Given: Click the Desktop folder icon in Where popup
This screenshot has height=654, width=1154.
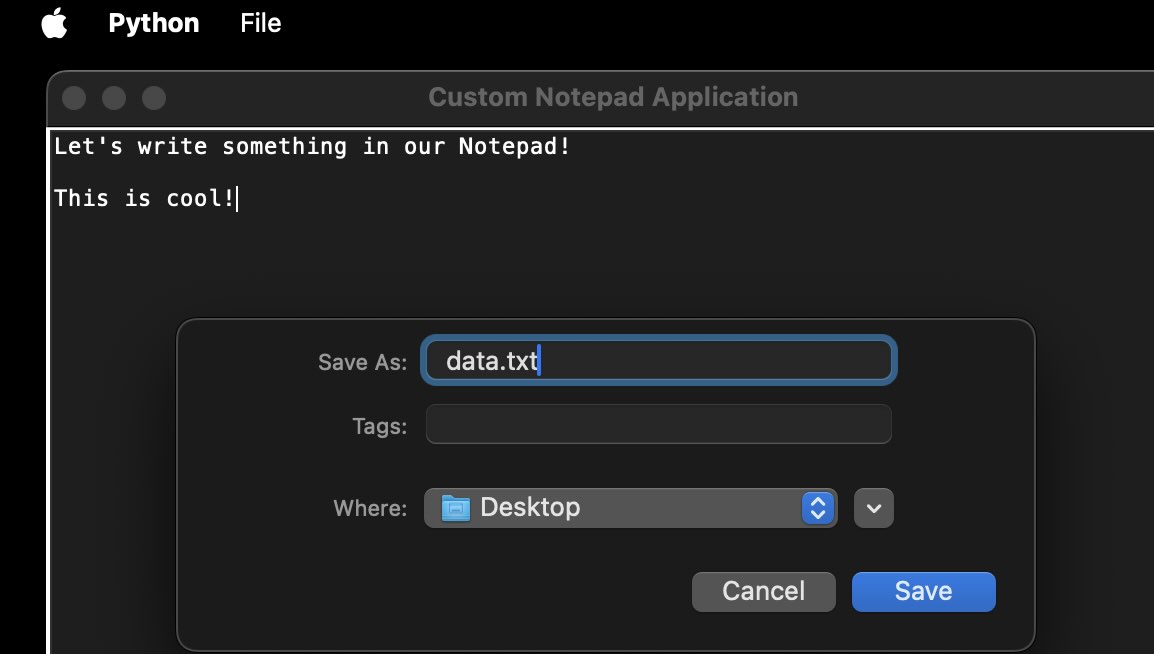Looking at the screenshot, I should 456,508.
